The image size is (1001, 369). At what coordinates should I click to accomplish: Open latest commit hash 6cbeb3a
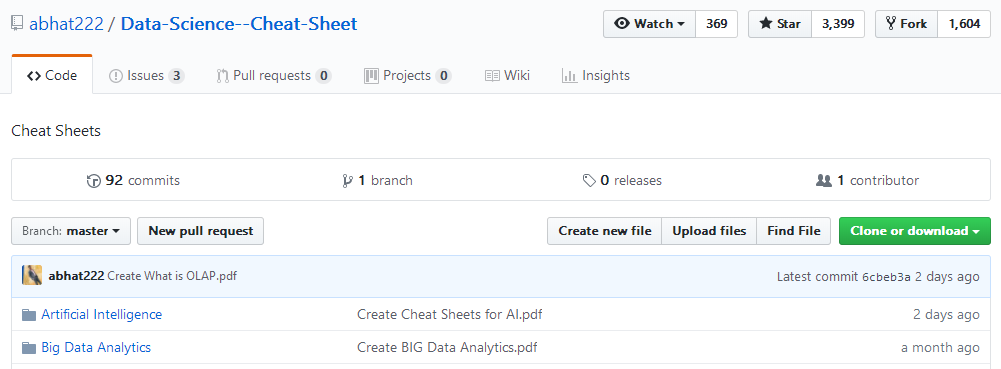886,277
